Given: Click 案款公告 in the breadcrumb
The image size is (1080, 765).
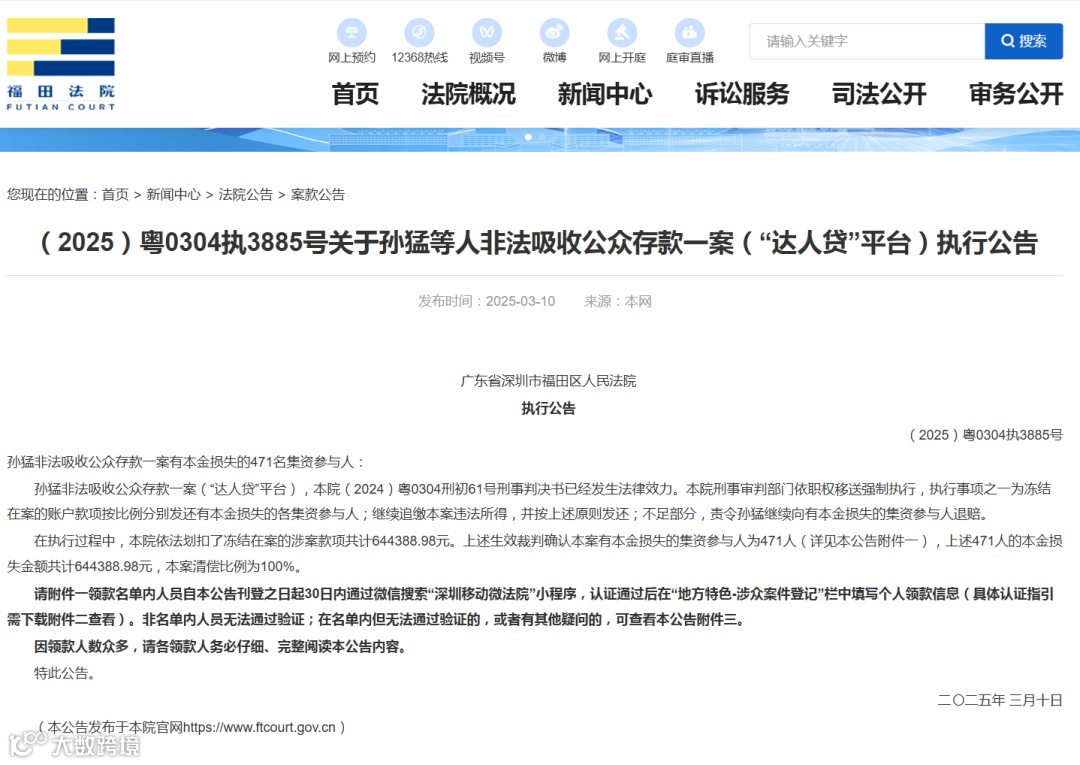Looking at the screenshot, I should pos(318,195).
